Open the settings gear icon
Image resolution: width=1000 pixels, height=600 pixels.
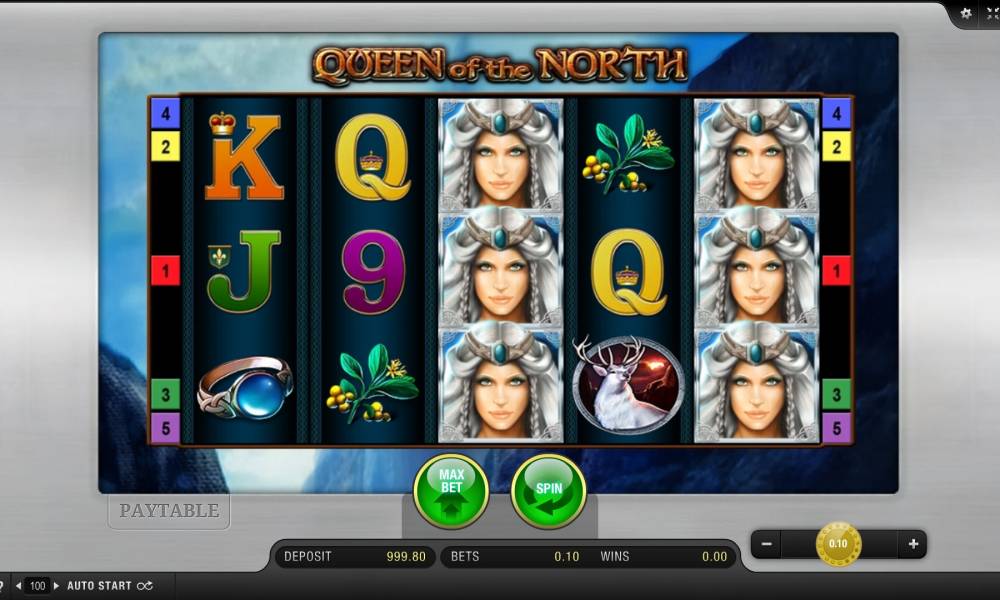point(966,13)
